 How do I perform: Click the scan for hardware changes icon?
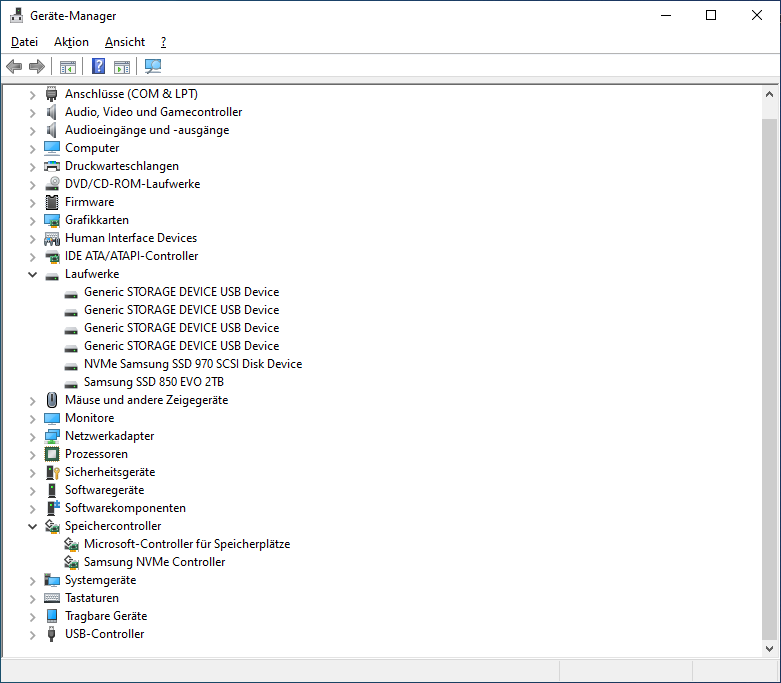click(x=153, y=66)
